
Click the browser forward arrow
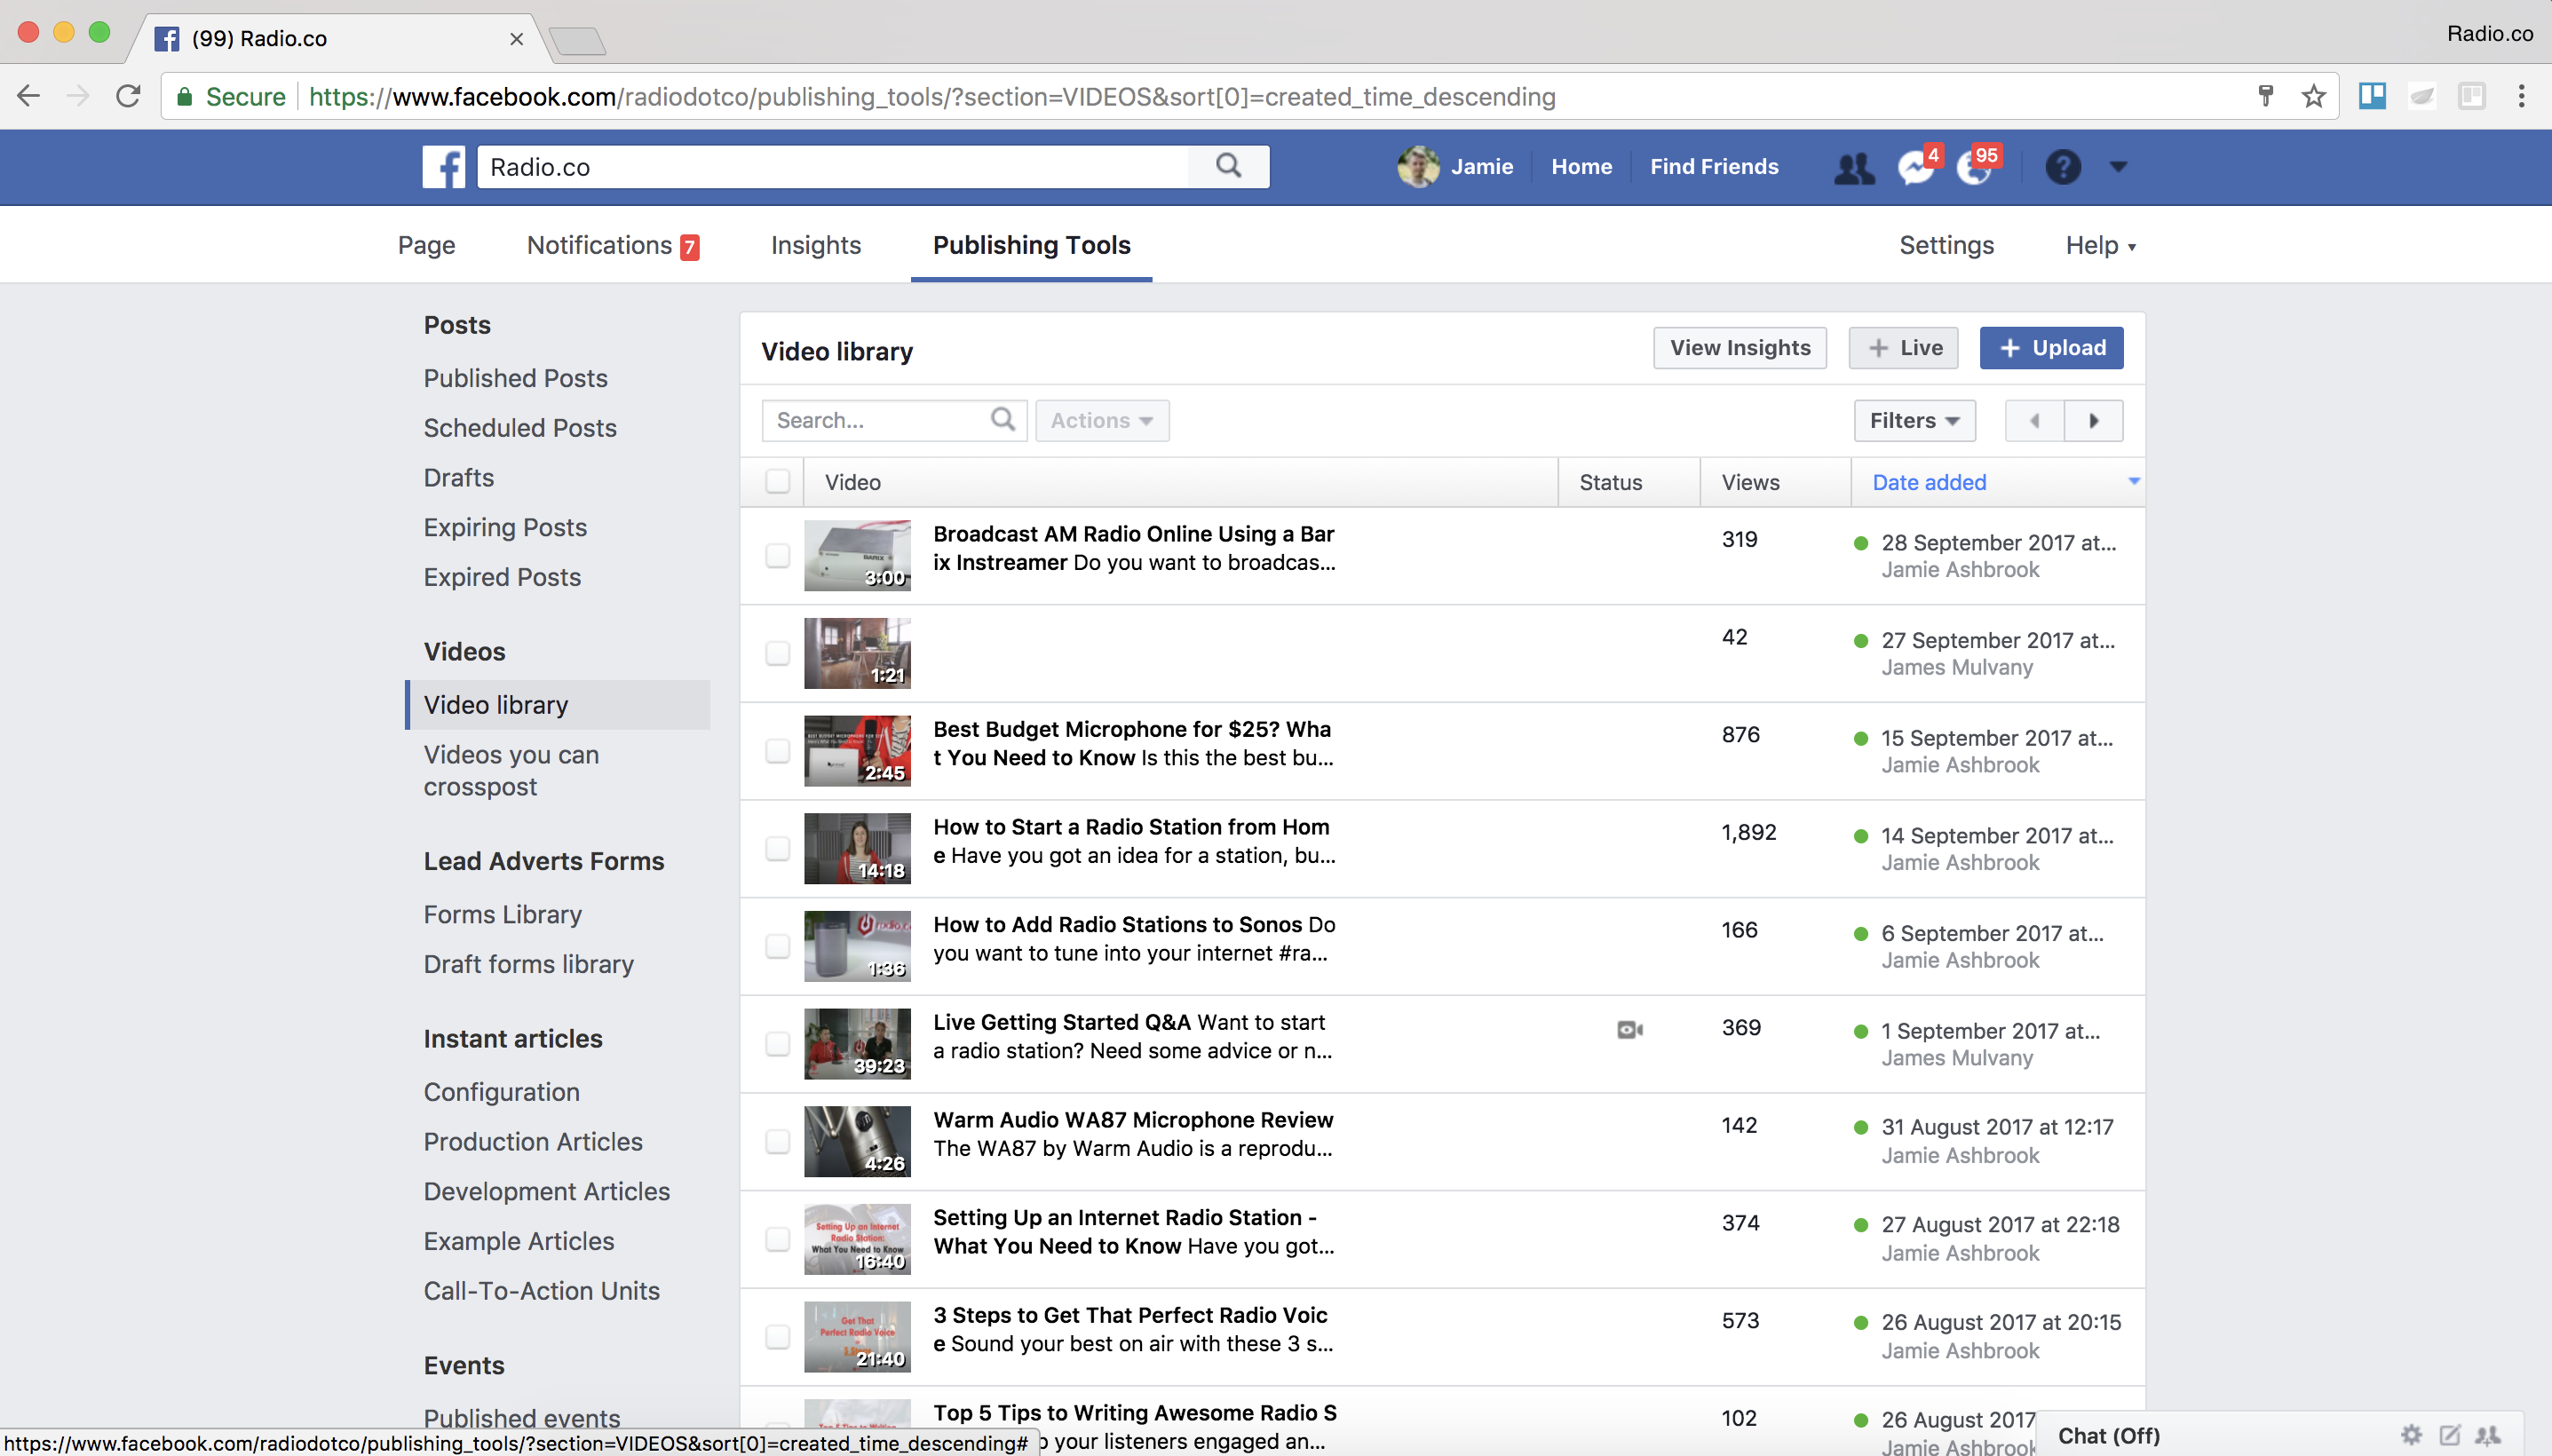tap(78, 96)
